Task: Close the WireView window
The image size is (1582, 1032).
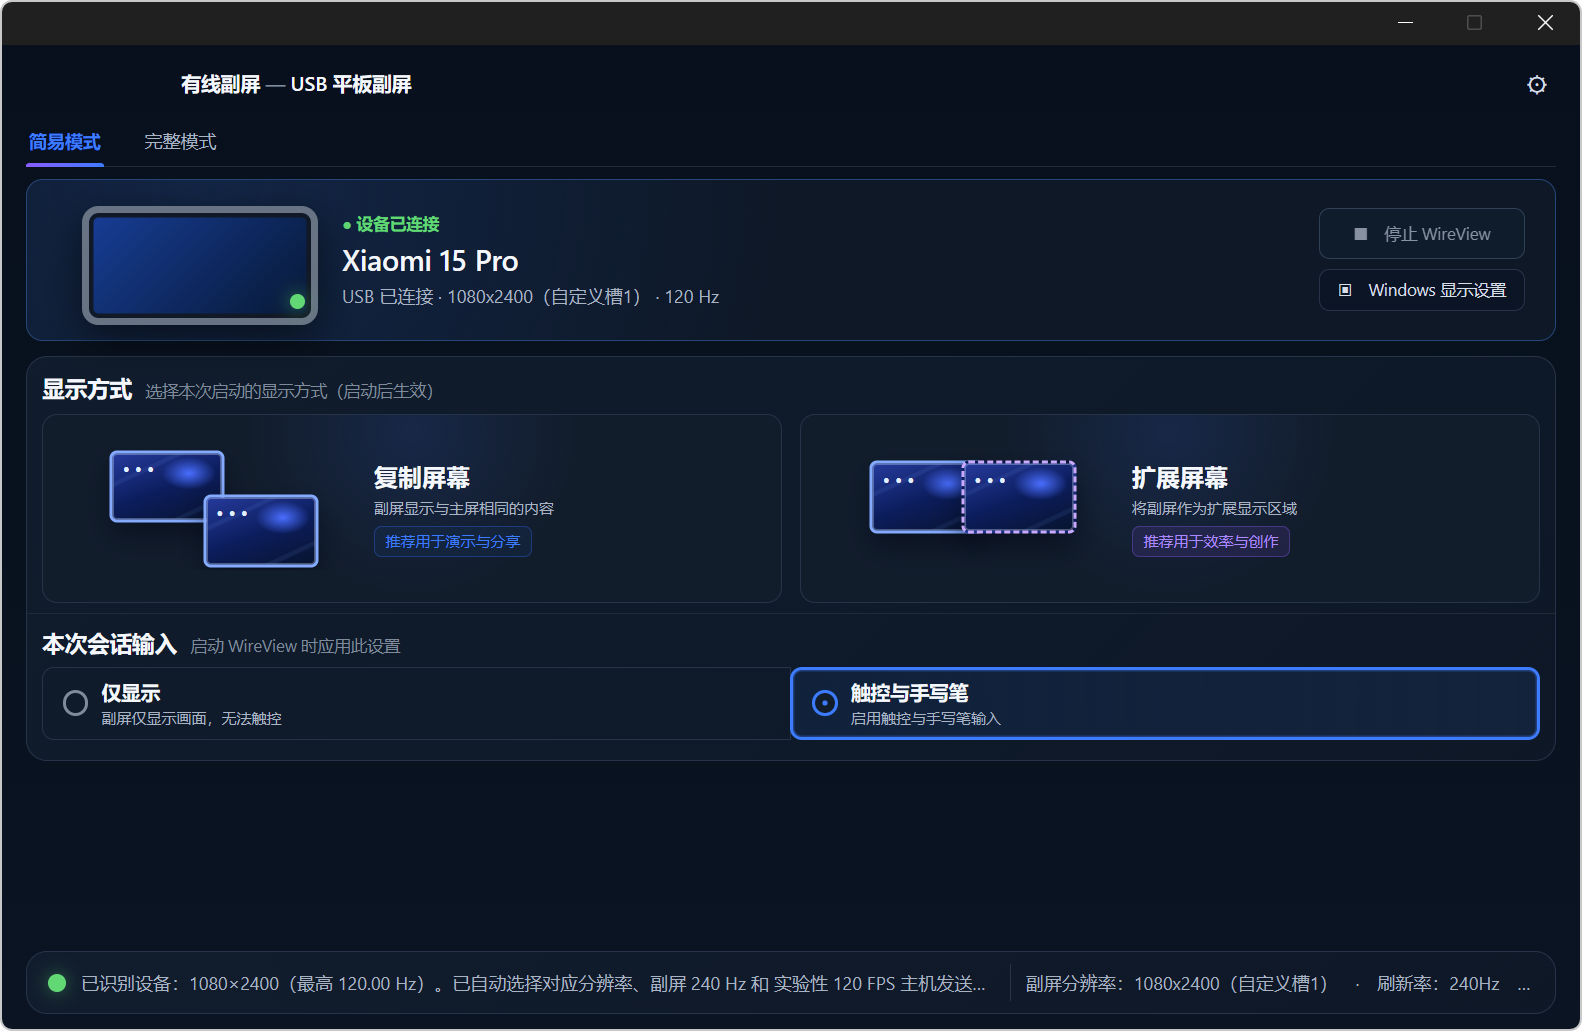Action: click(x=1545, y=22)
